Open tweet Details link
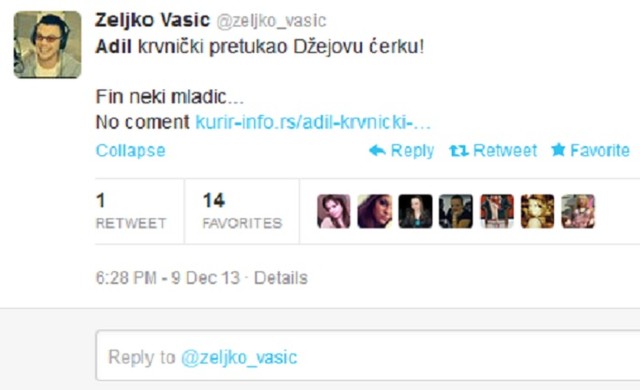Screen dimensions: 640x390 tap(281, 278)
